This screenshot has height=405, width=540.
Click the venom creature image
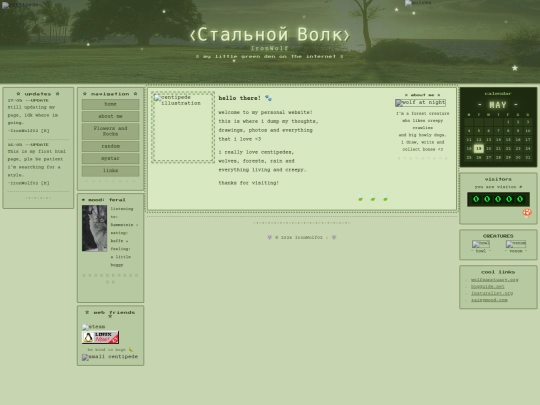coord(516,244)
